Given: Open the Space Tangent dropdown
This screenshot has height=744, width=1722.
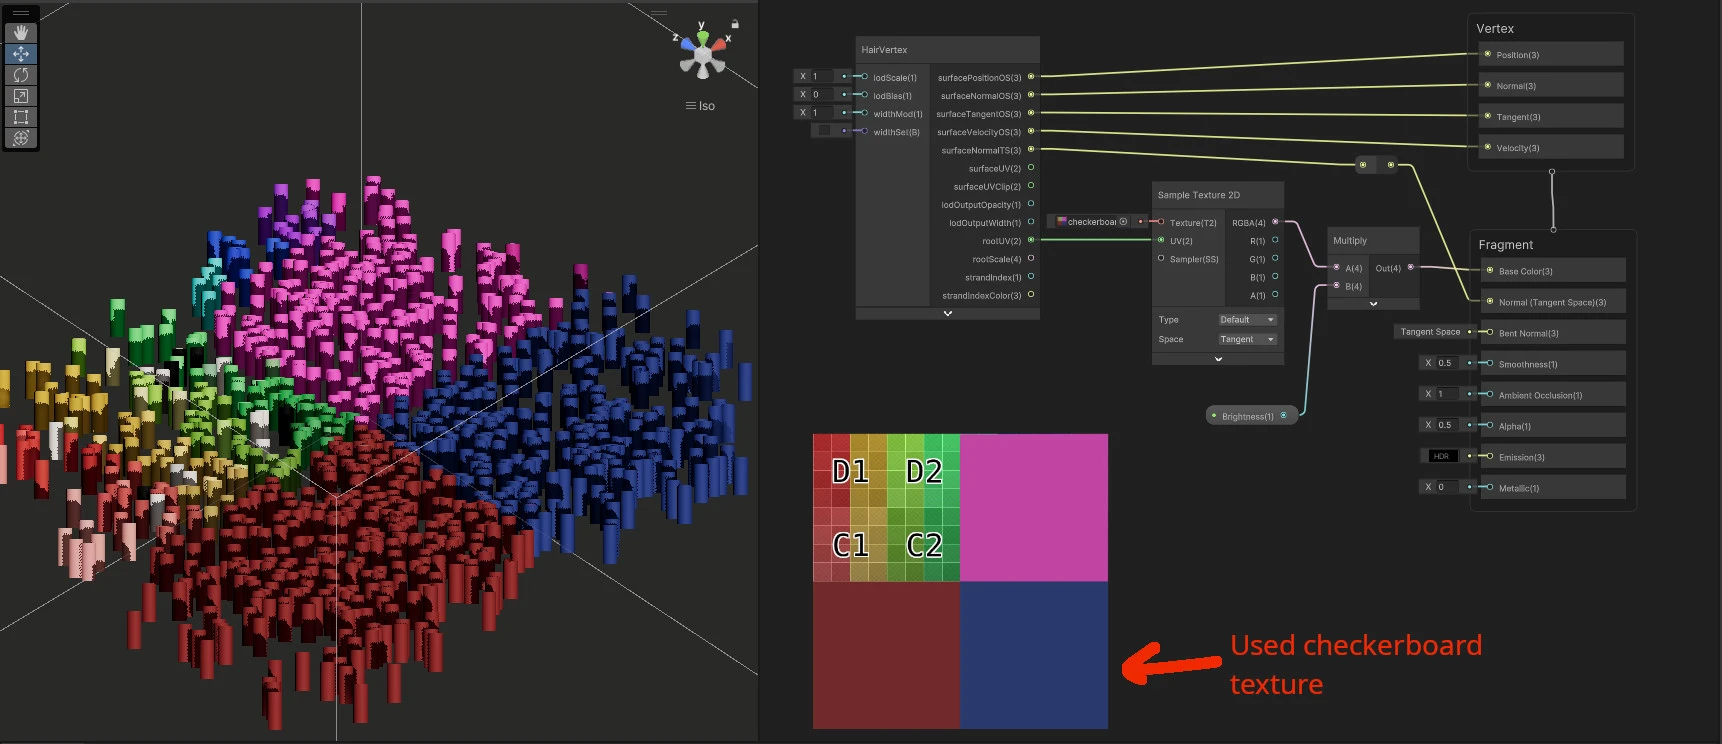Looking at the screenshot, I should point(1247,339).
